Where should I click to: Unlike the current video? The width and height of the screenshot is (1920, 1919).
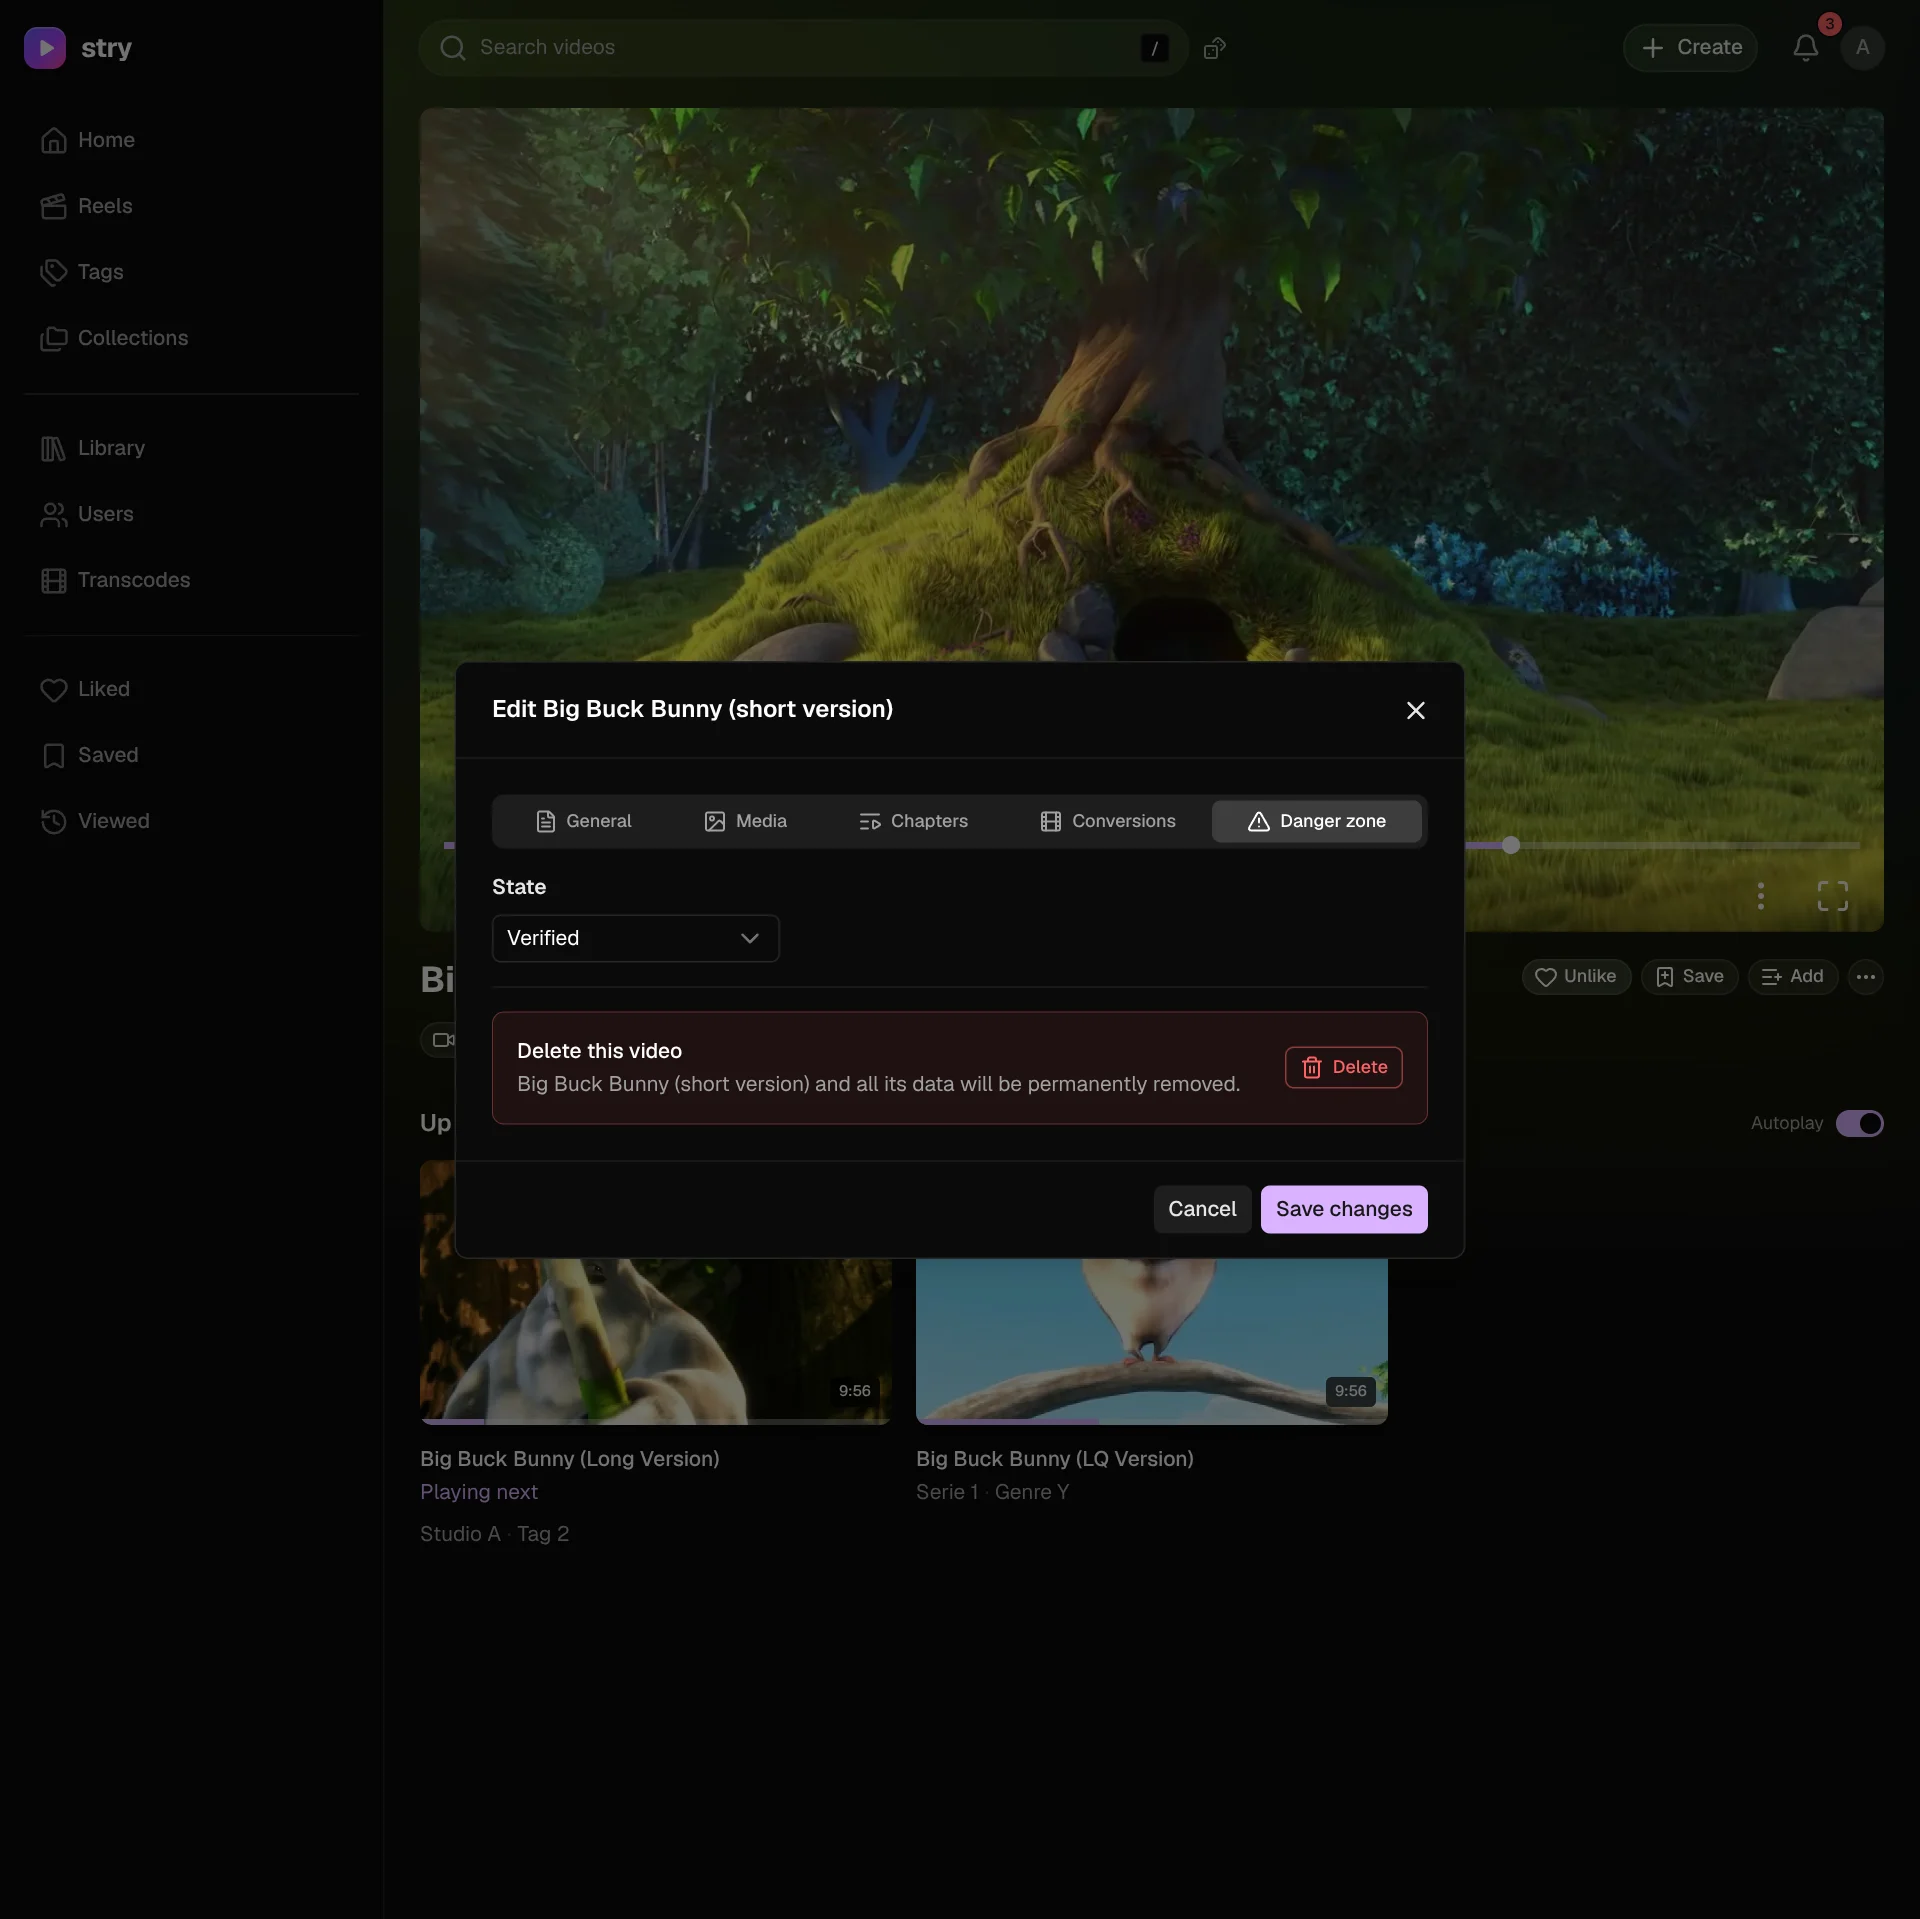1576,977
